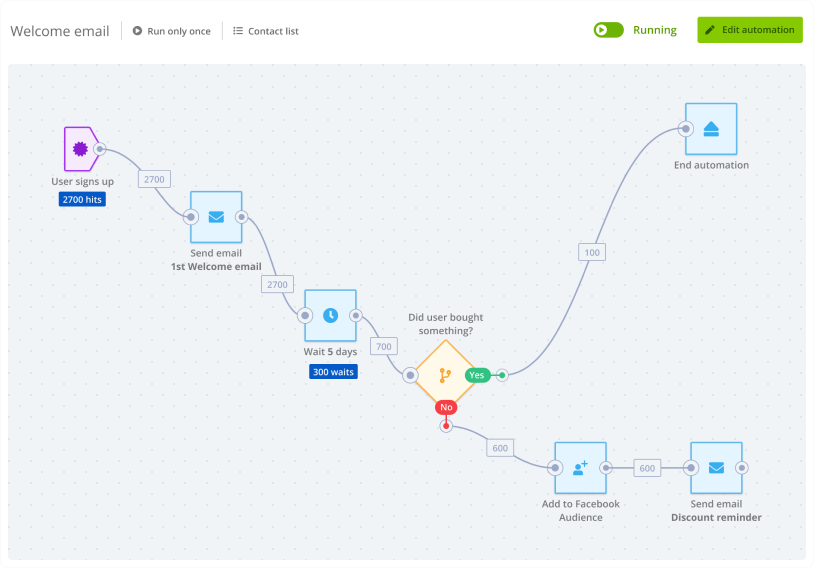Click the 300 waits badge

[333, 372]
